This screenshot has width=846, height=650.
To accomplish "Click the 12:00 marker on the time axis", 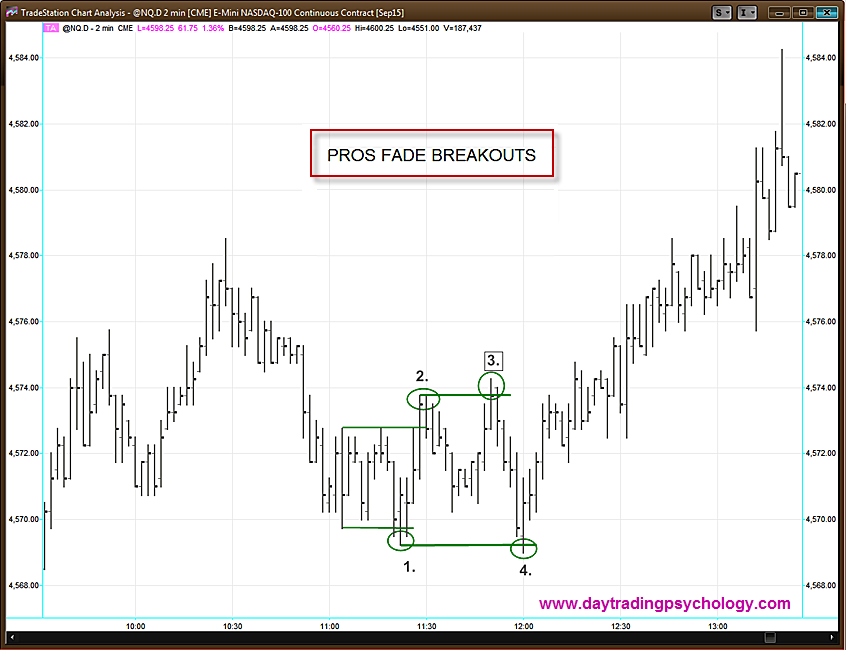I will [523, 626].
